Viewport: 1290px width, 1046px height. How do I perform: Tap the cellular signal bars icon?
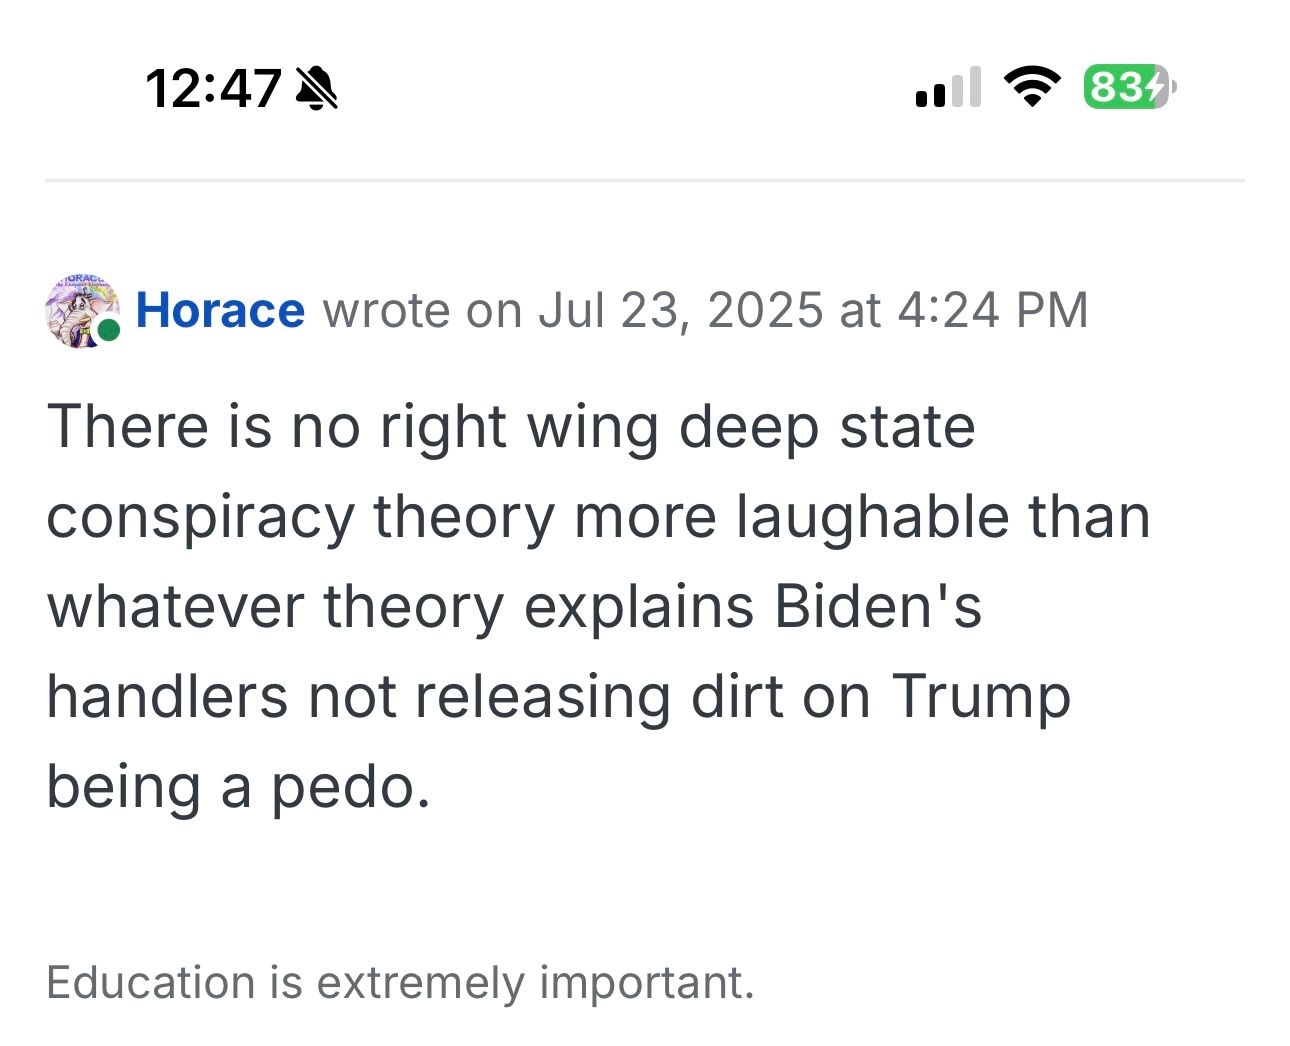[x=947, y=88]
